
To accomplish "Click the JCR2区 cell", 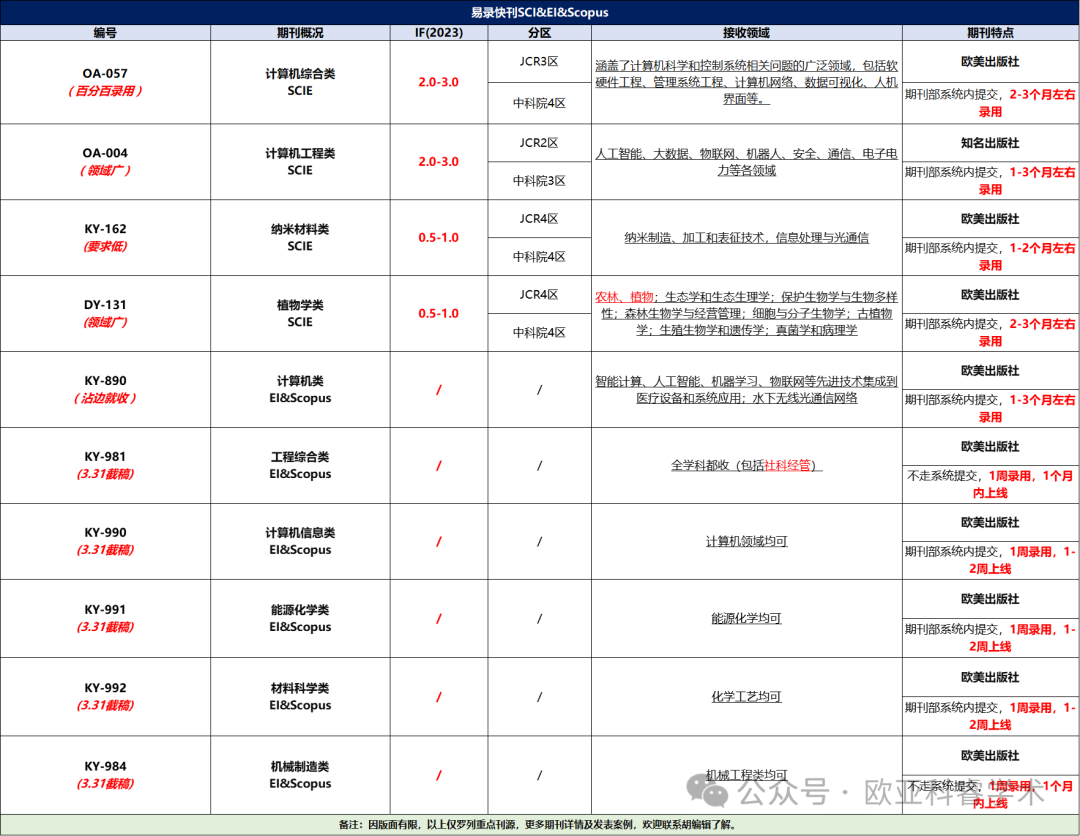I will point(539,143).
